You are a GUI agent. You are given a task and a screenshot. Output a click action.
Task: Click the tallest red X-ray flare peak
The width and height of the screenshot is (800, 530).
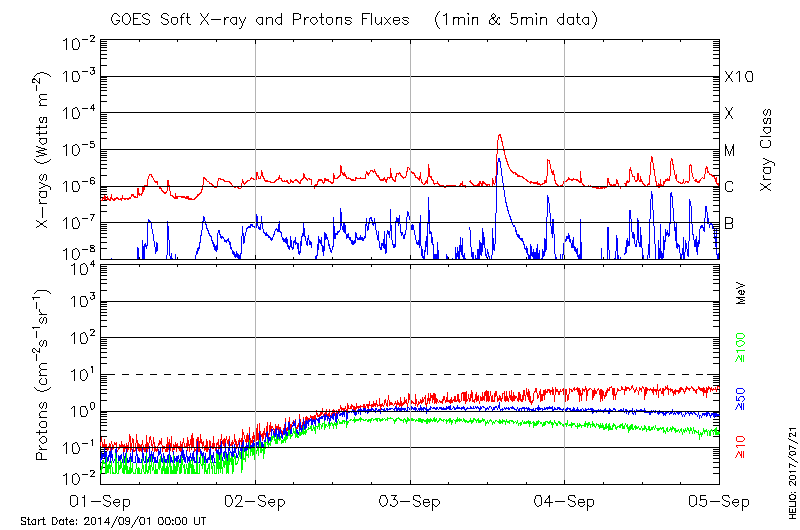pos(498,136)
